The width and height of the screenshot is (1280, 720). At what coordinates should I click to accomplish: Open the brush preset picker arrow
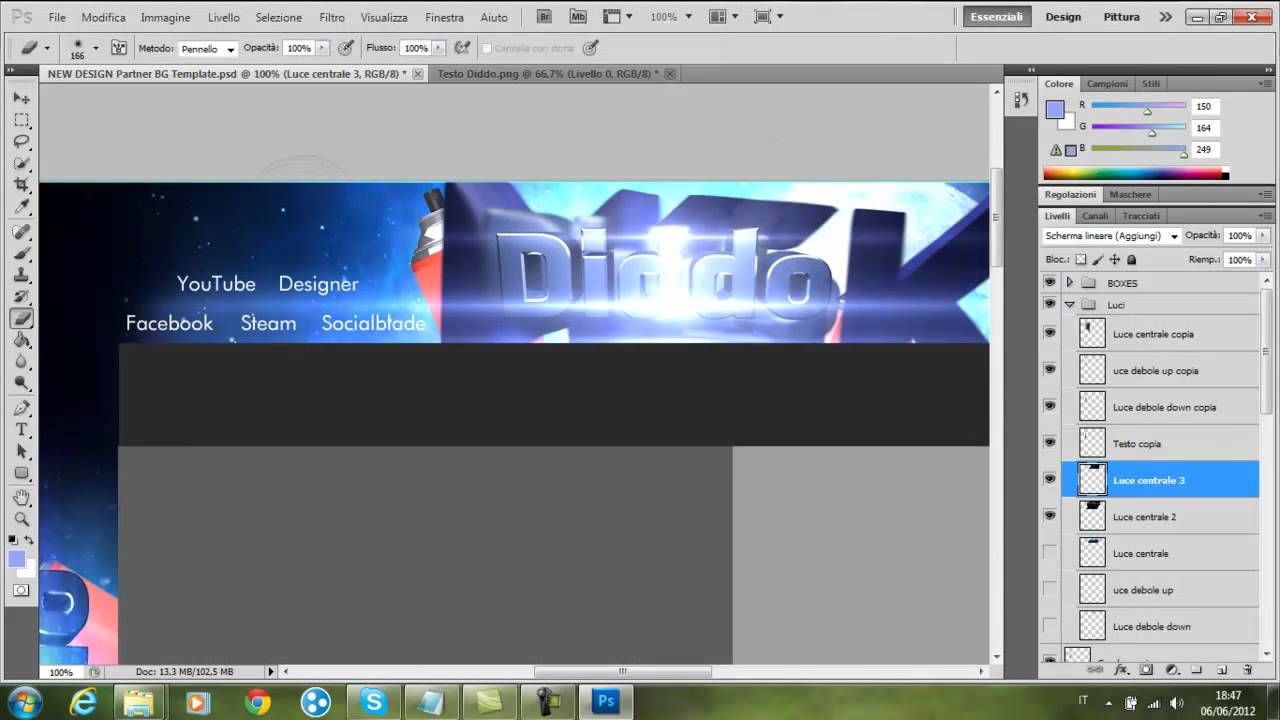[95, 48]
